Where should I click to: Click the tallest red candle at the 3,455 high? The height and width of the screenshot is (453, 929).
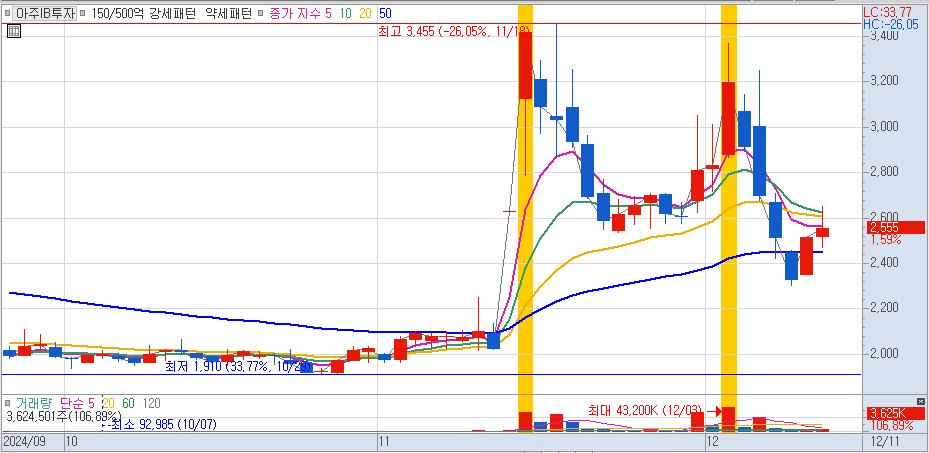[526, 65]
